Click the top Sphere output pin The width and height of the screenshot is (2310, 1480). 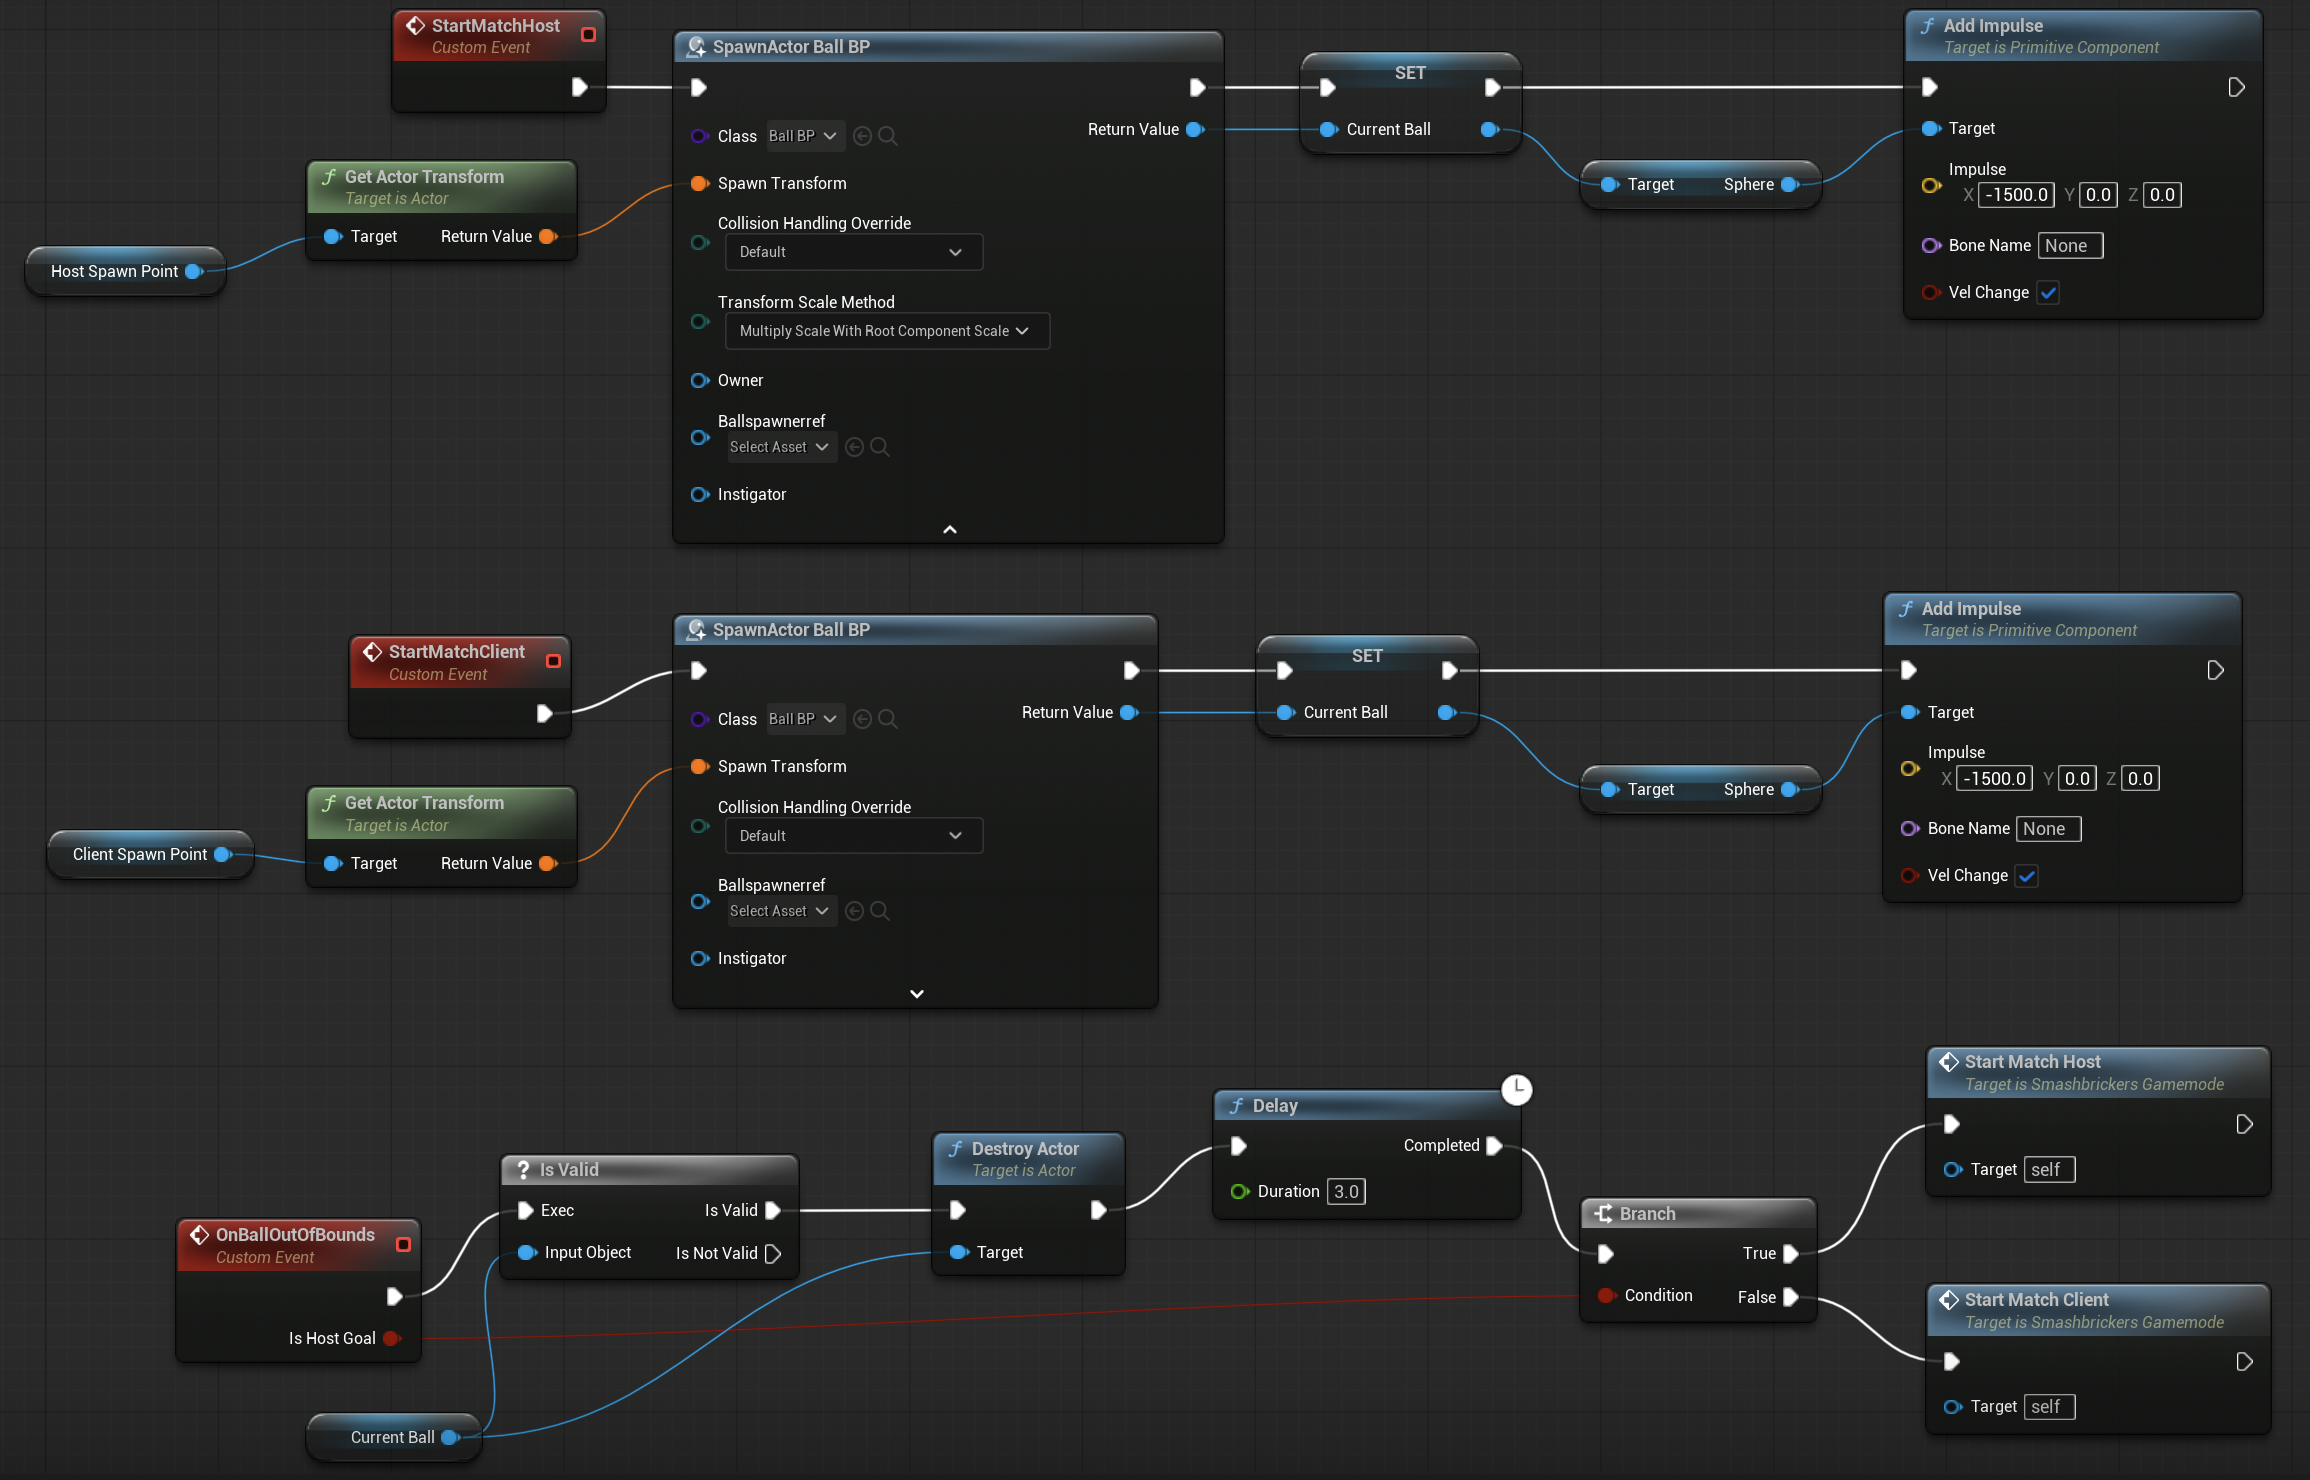(x=1790, y=185)
